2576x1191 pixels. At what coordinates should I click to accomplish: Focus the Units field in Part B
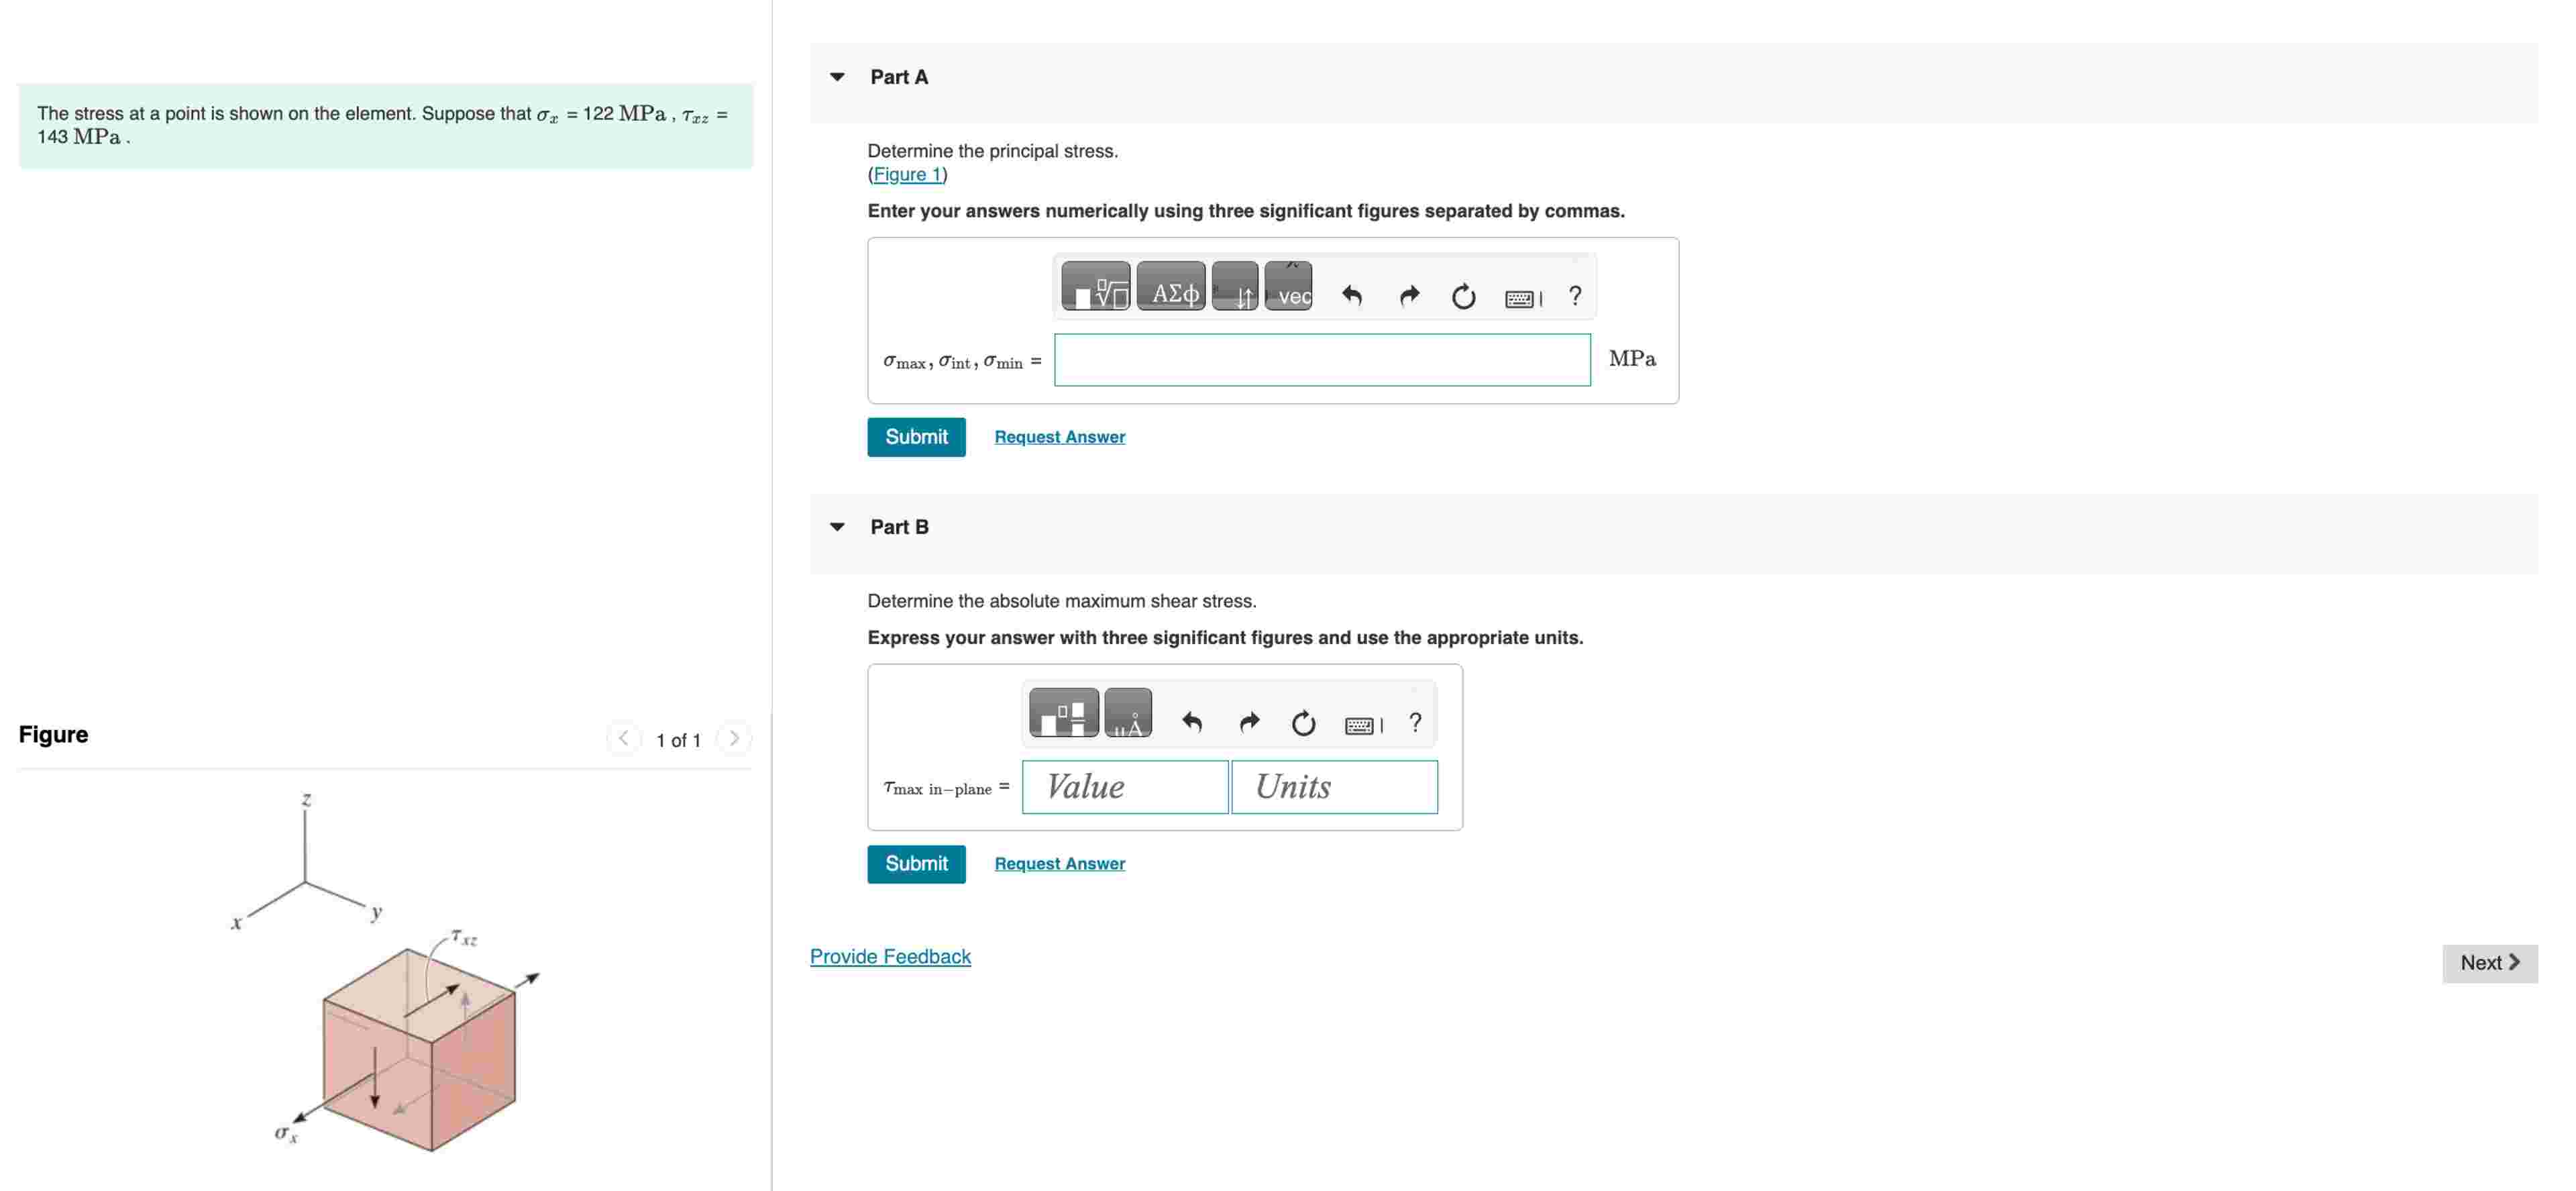coord(1334,787)
